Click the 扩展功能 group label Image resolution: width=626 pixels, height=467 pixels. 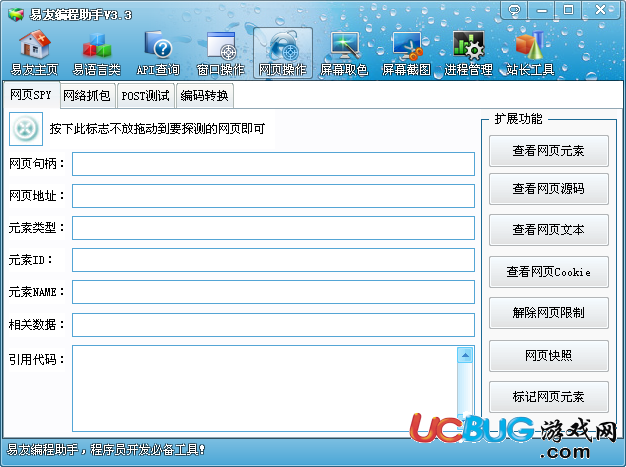click(x=518, y=119)
